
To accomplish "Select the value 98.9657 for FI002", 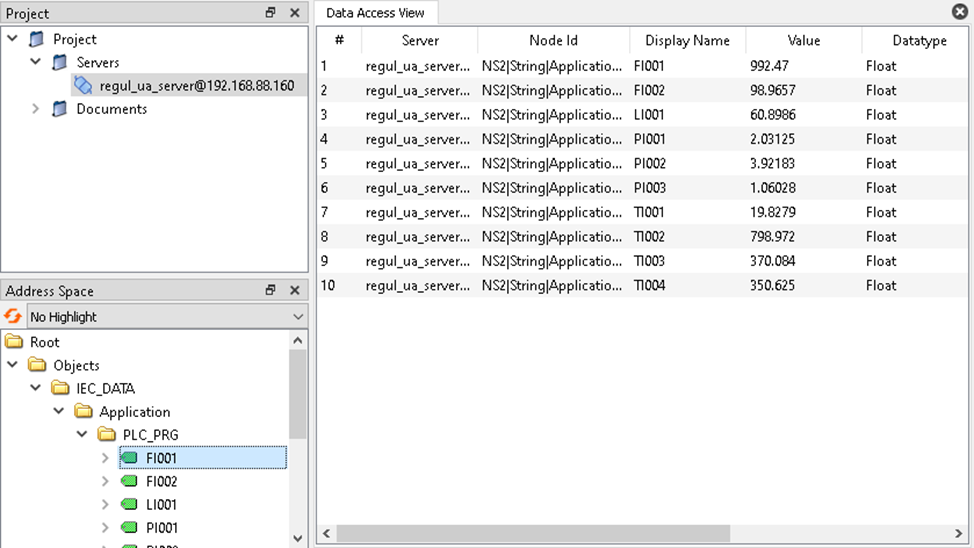I will pyautogui.click(x=773, y=90).
